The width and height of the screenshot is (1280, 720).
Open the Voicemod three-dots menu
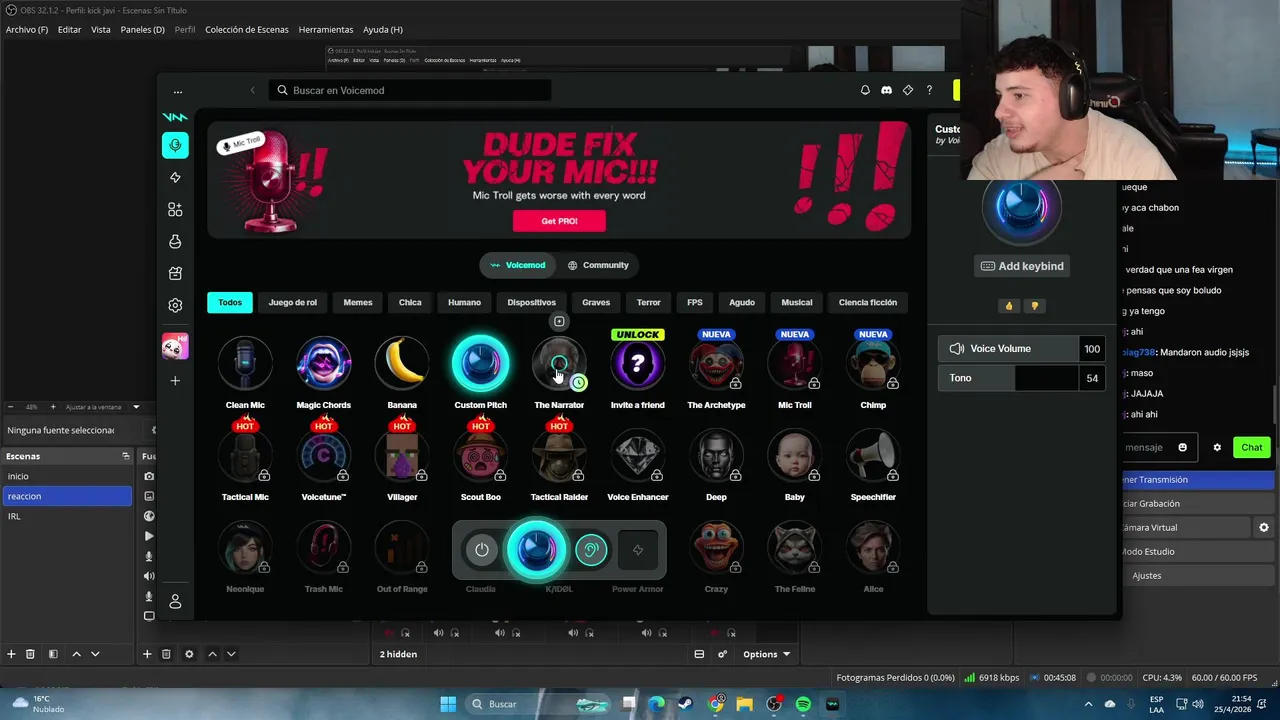(x=178, y=91)
